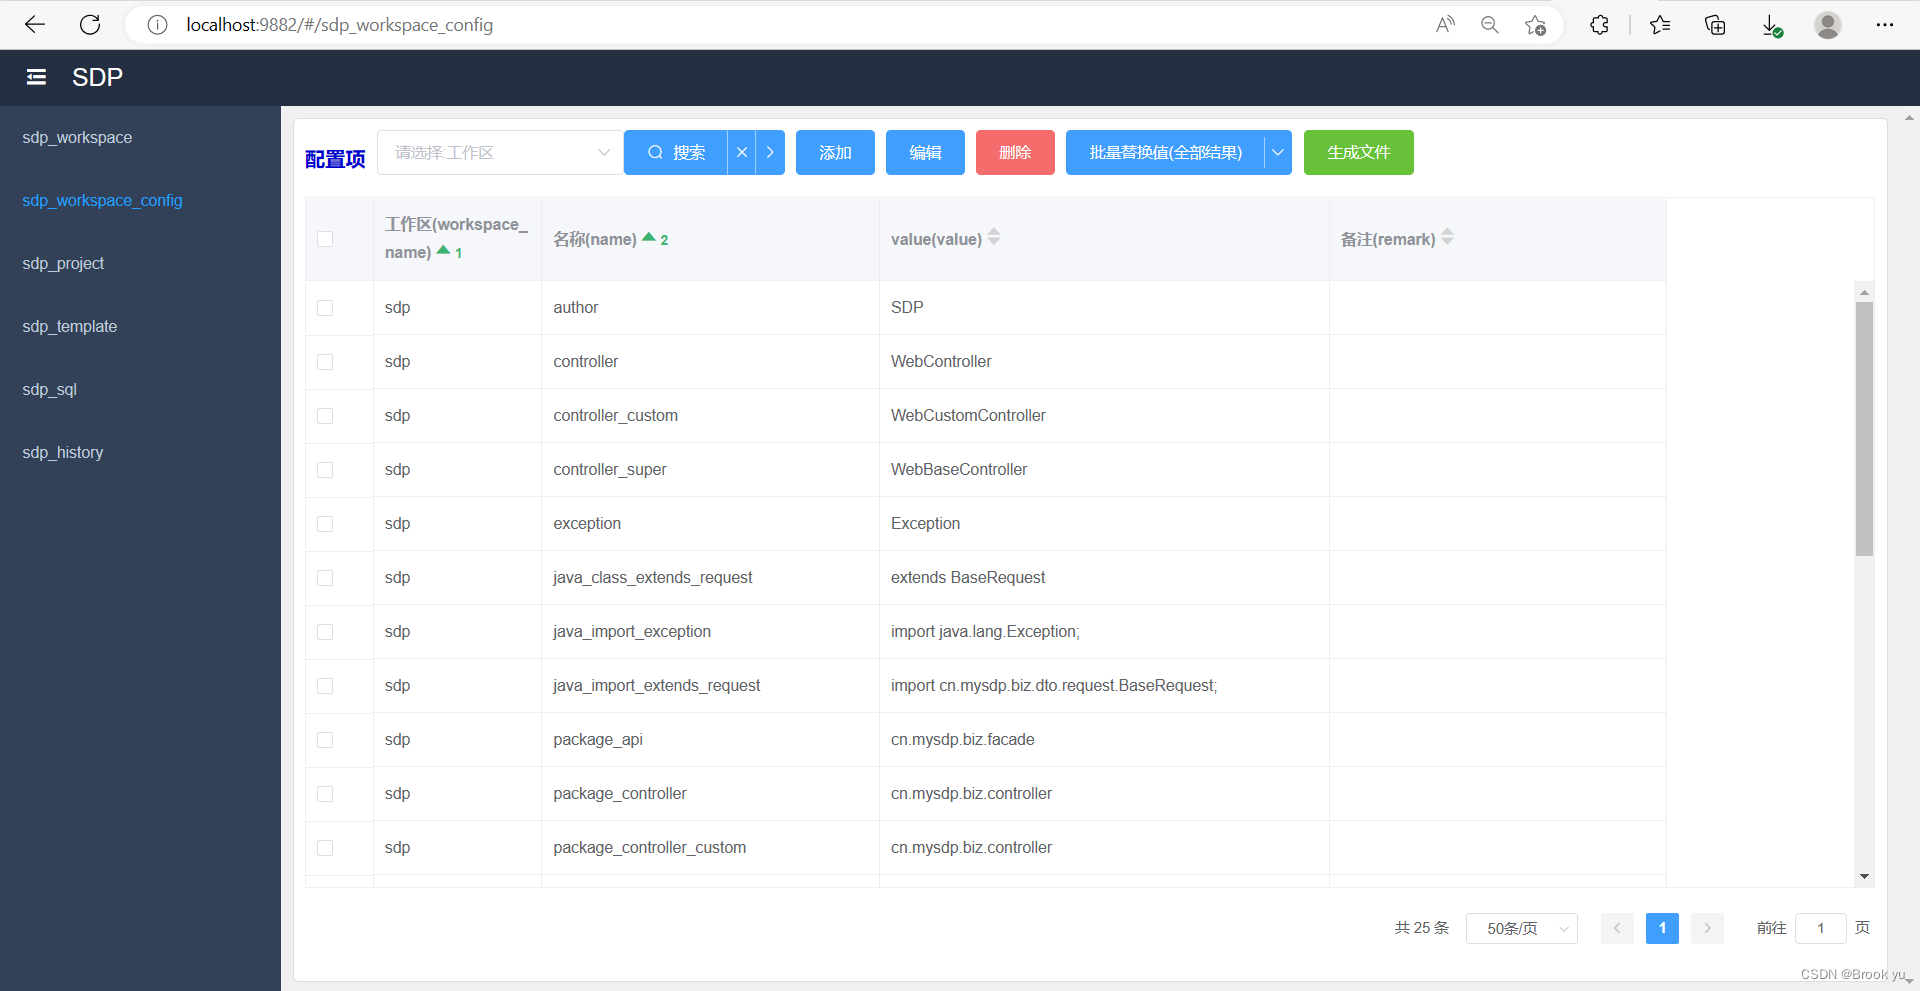The height and width of the screenshot is (991, 1920).
Task: Click the 'extends BaseRequest' value cell
Action: 1104,578
